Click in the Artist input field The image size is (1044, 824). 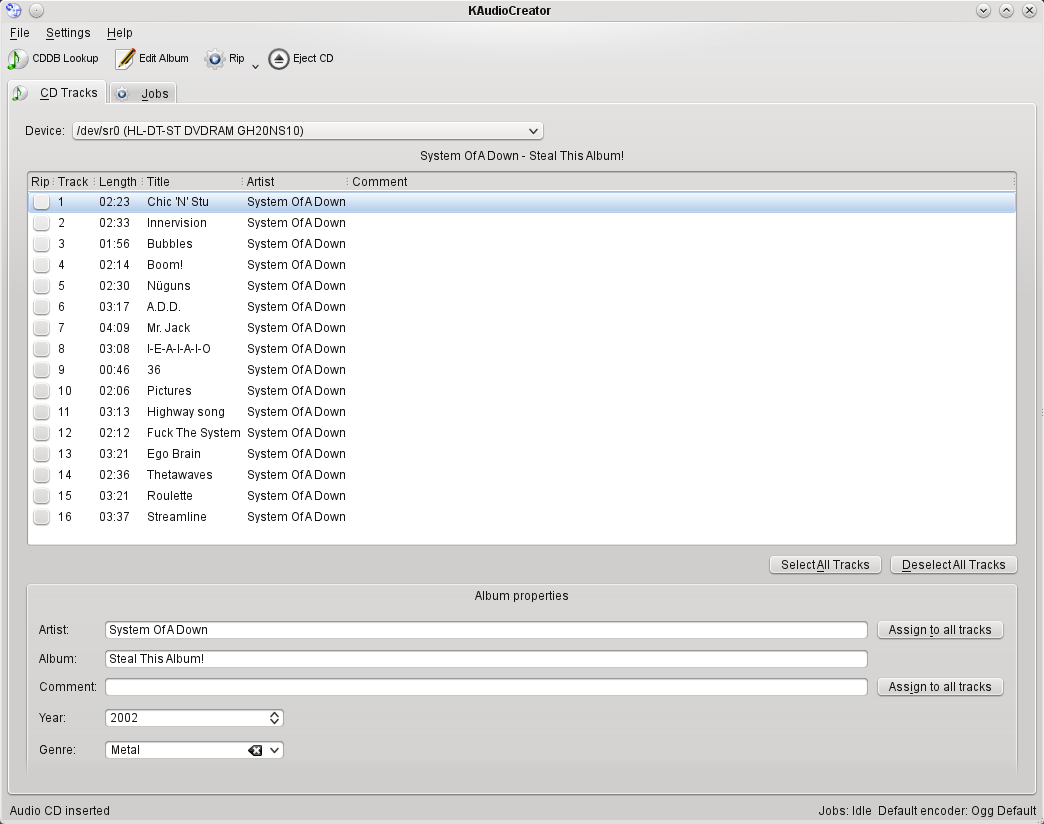pyautogui.click(x=486, y=630)
